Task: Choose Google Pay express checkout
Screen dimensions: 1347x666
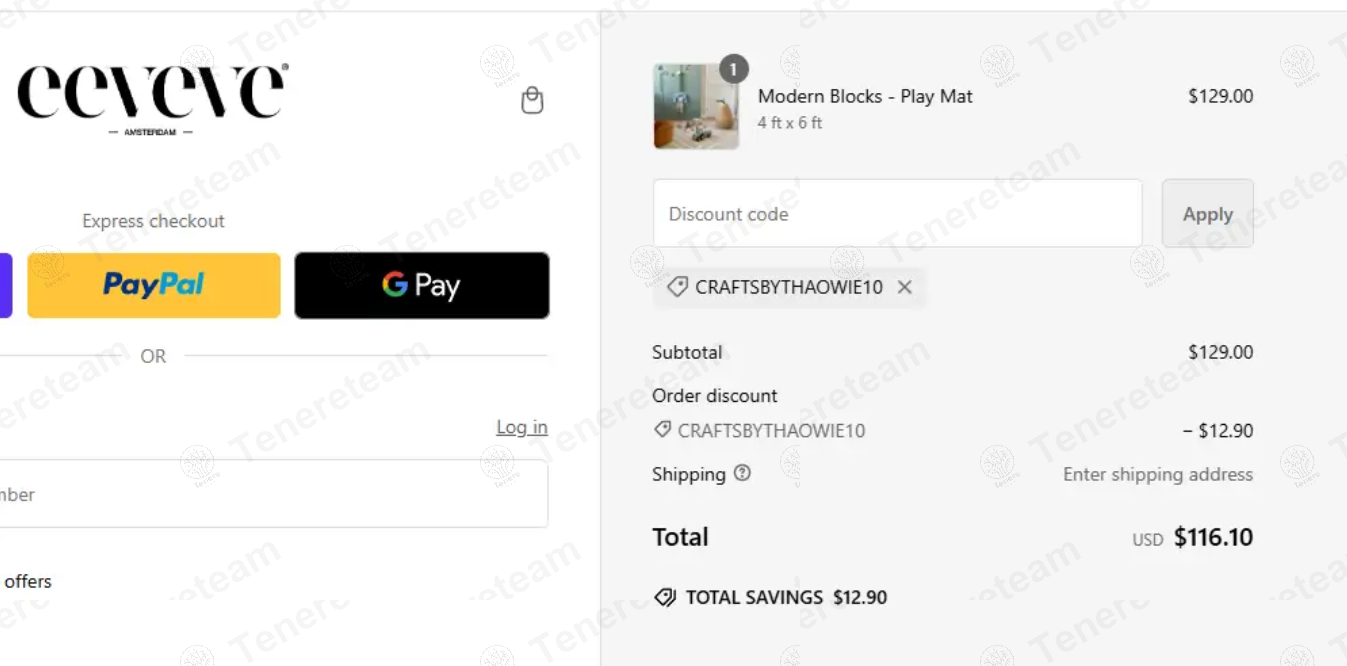Action: point(421,285)
